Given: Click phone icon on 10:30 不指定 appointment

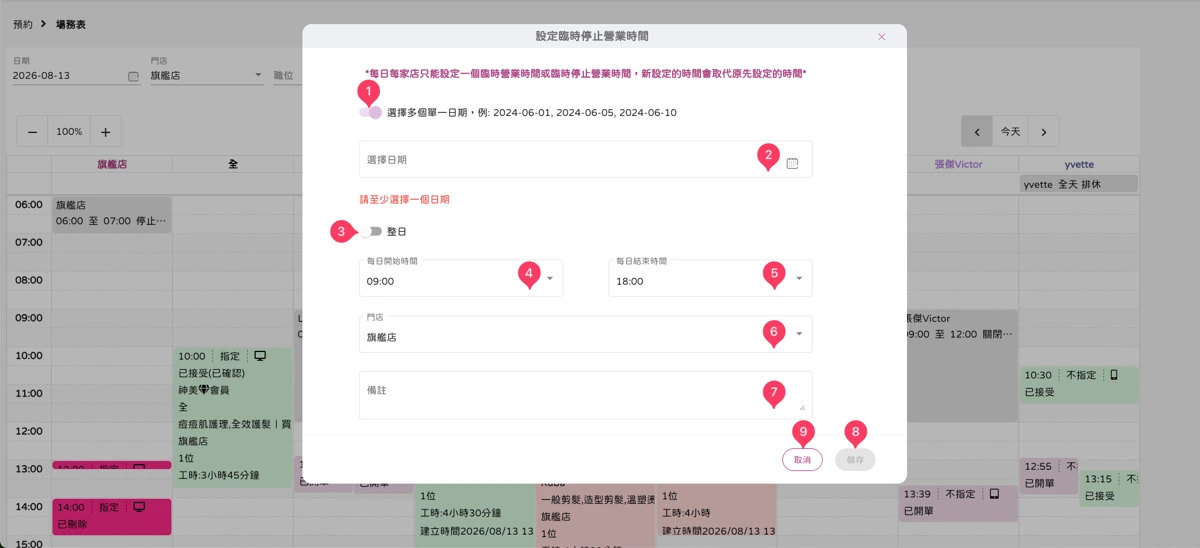Looking at the screenshot, I should (x=1115, y=375).
